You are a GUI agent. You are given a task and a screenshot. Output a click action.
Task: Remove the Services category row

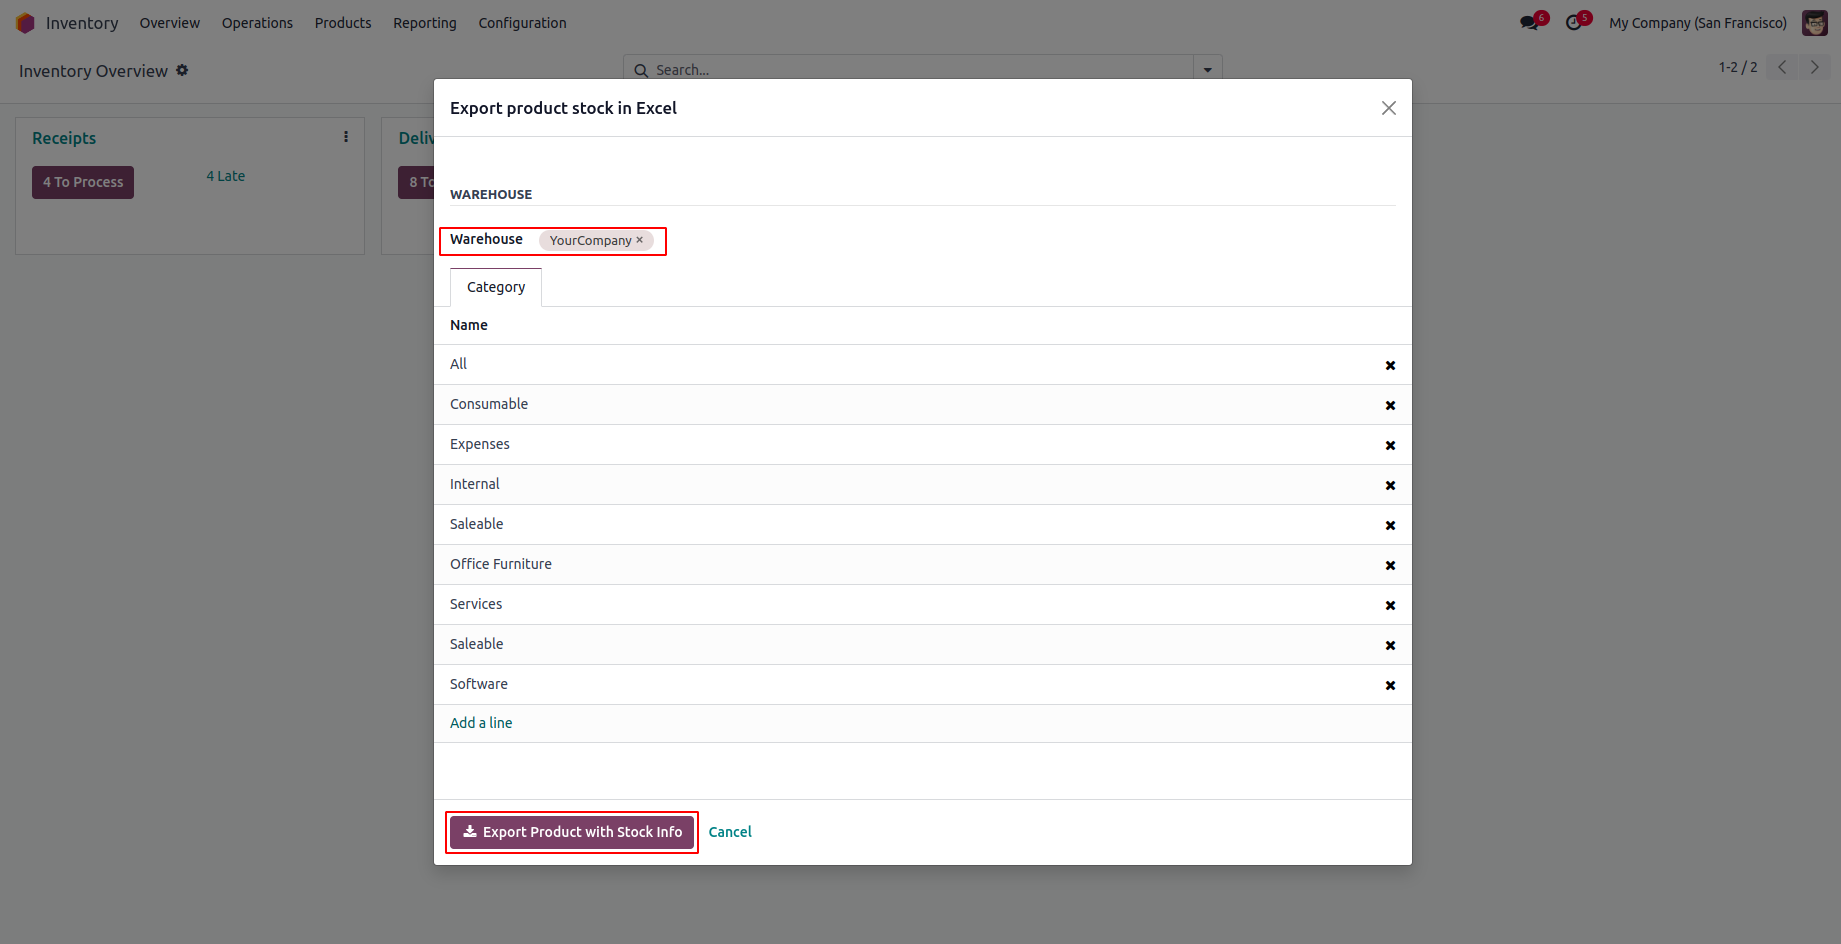pos(1390,605)
